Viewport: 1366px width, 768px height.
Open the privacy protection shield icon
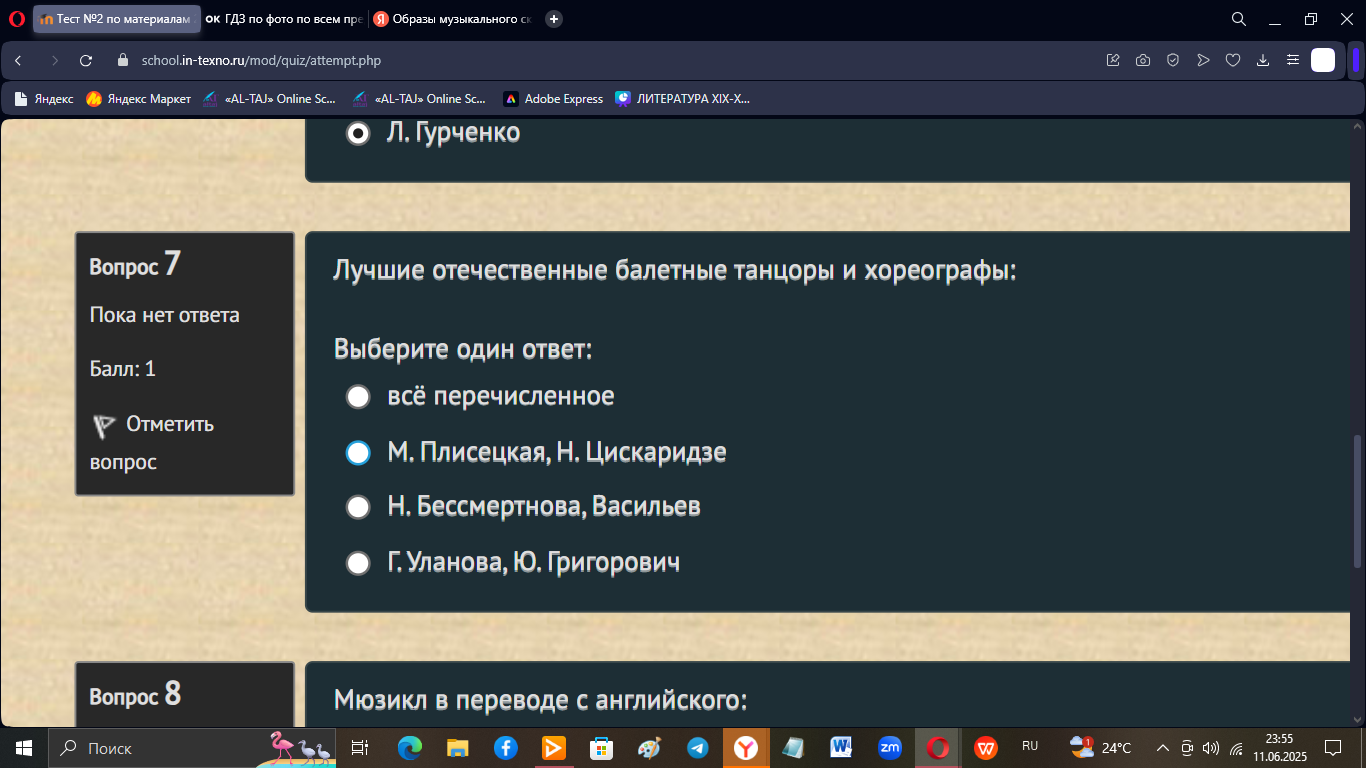coord(1173,60)
